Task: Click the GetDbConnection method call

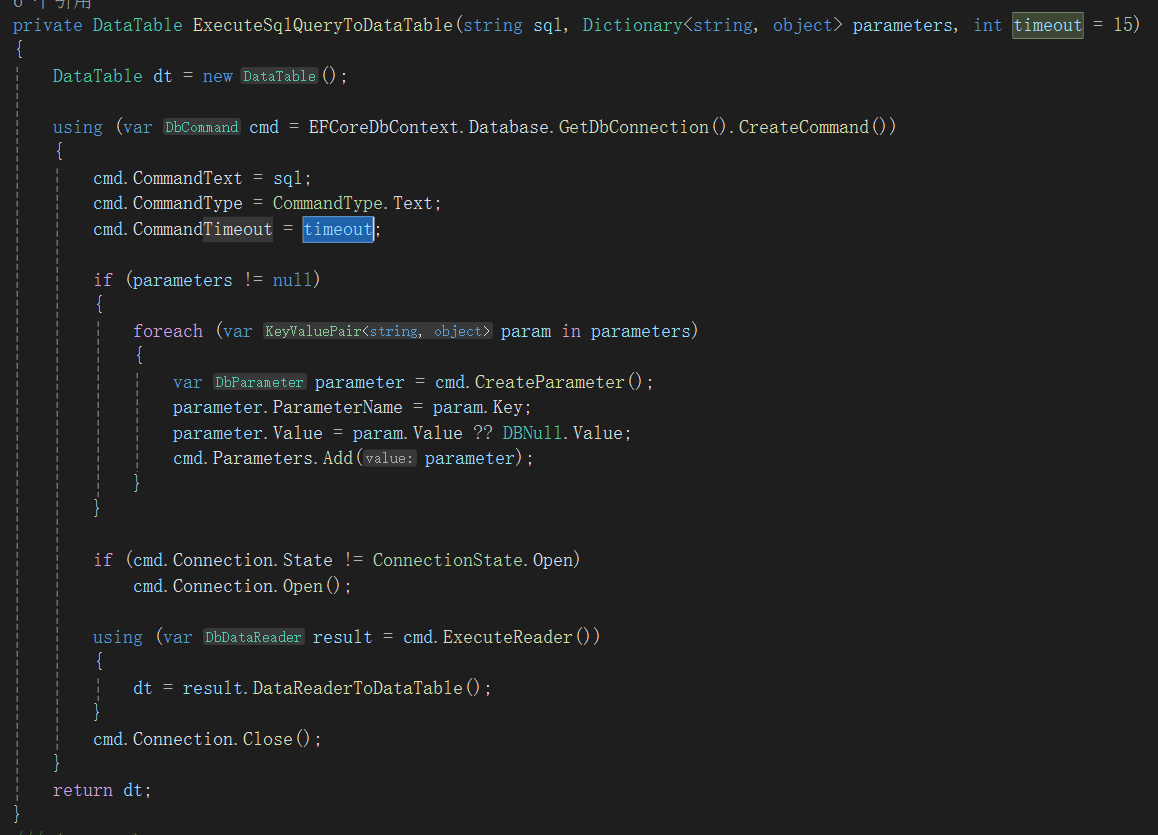Action: 634,127
